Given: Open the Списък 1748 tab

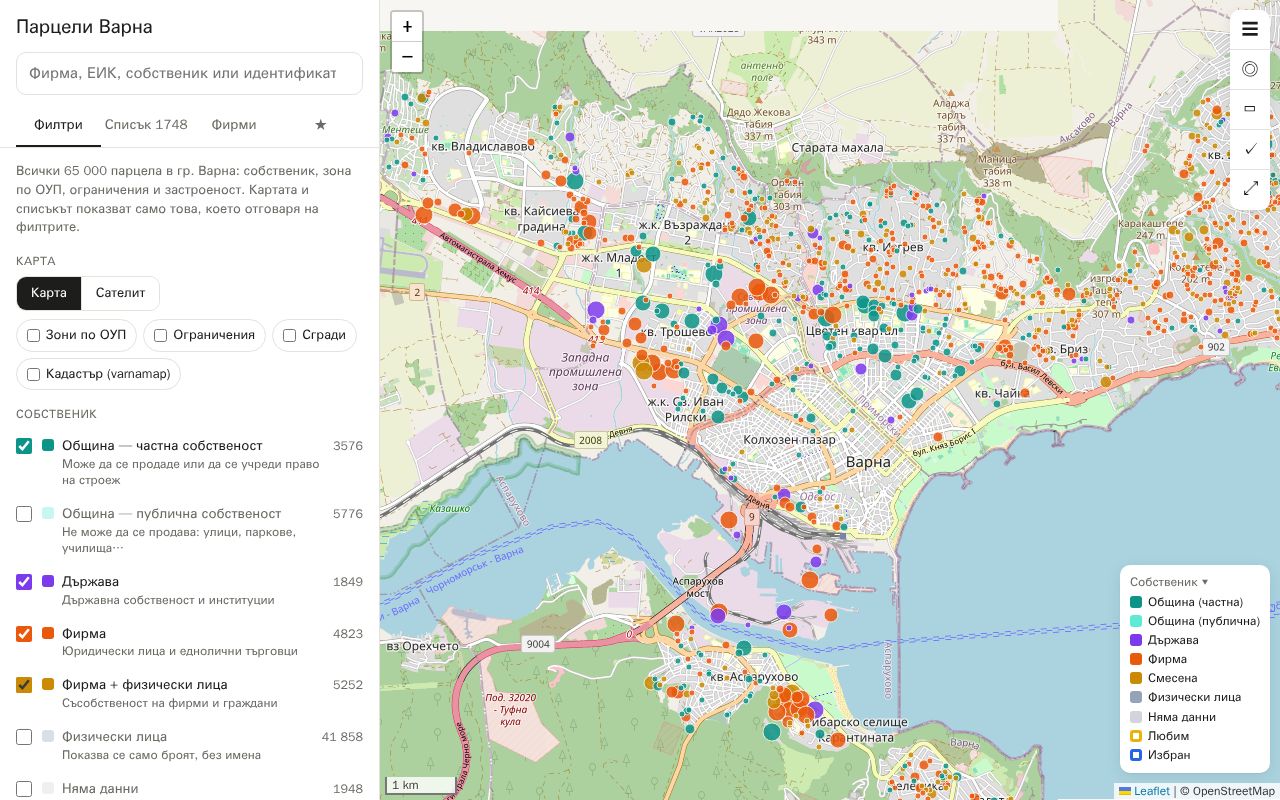Looking at the screenshot, I should tap(146, 125).
